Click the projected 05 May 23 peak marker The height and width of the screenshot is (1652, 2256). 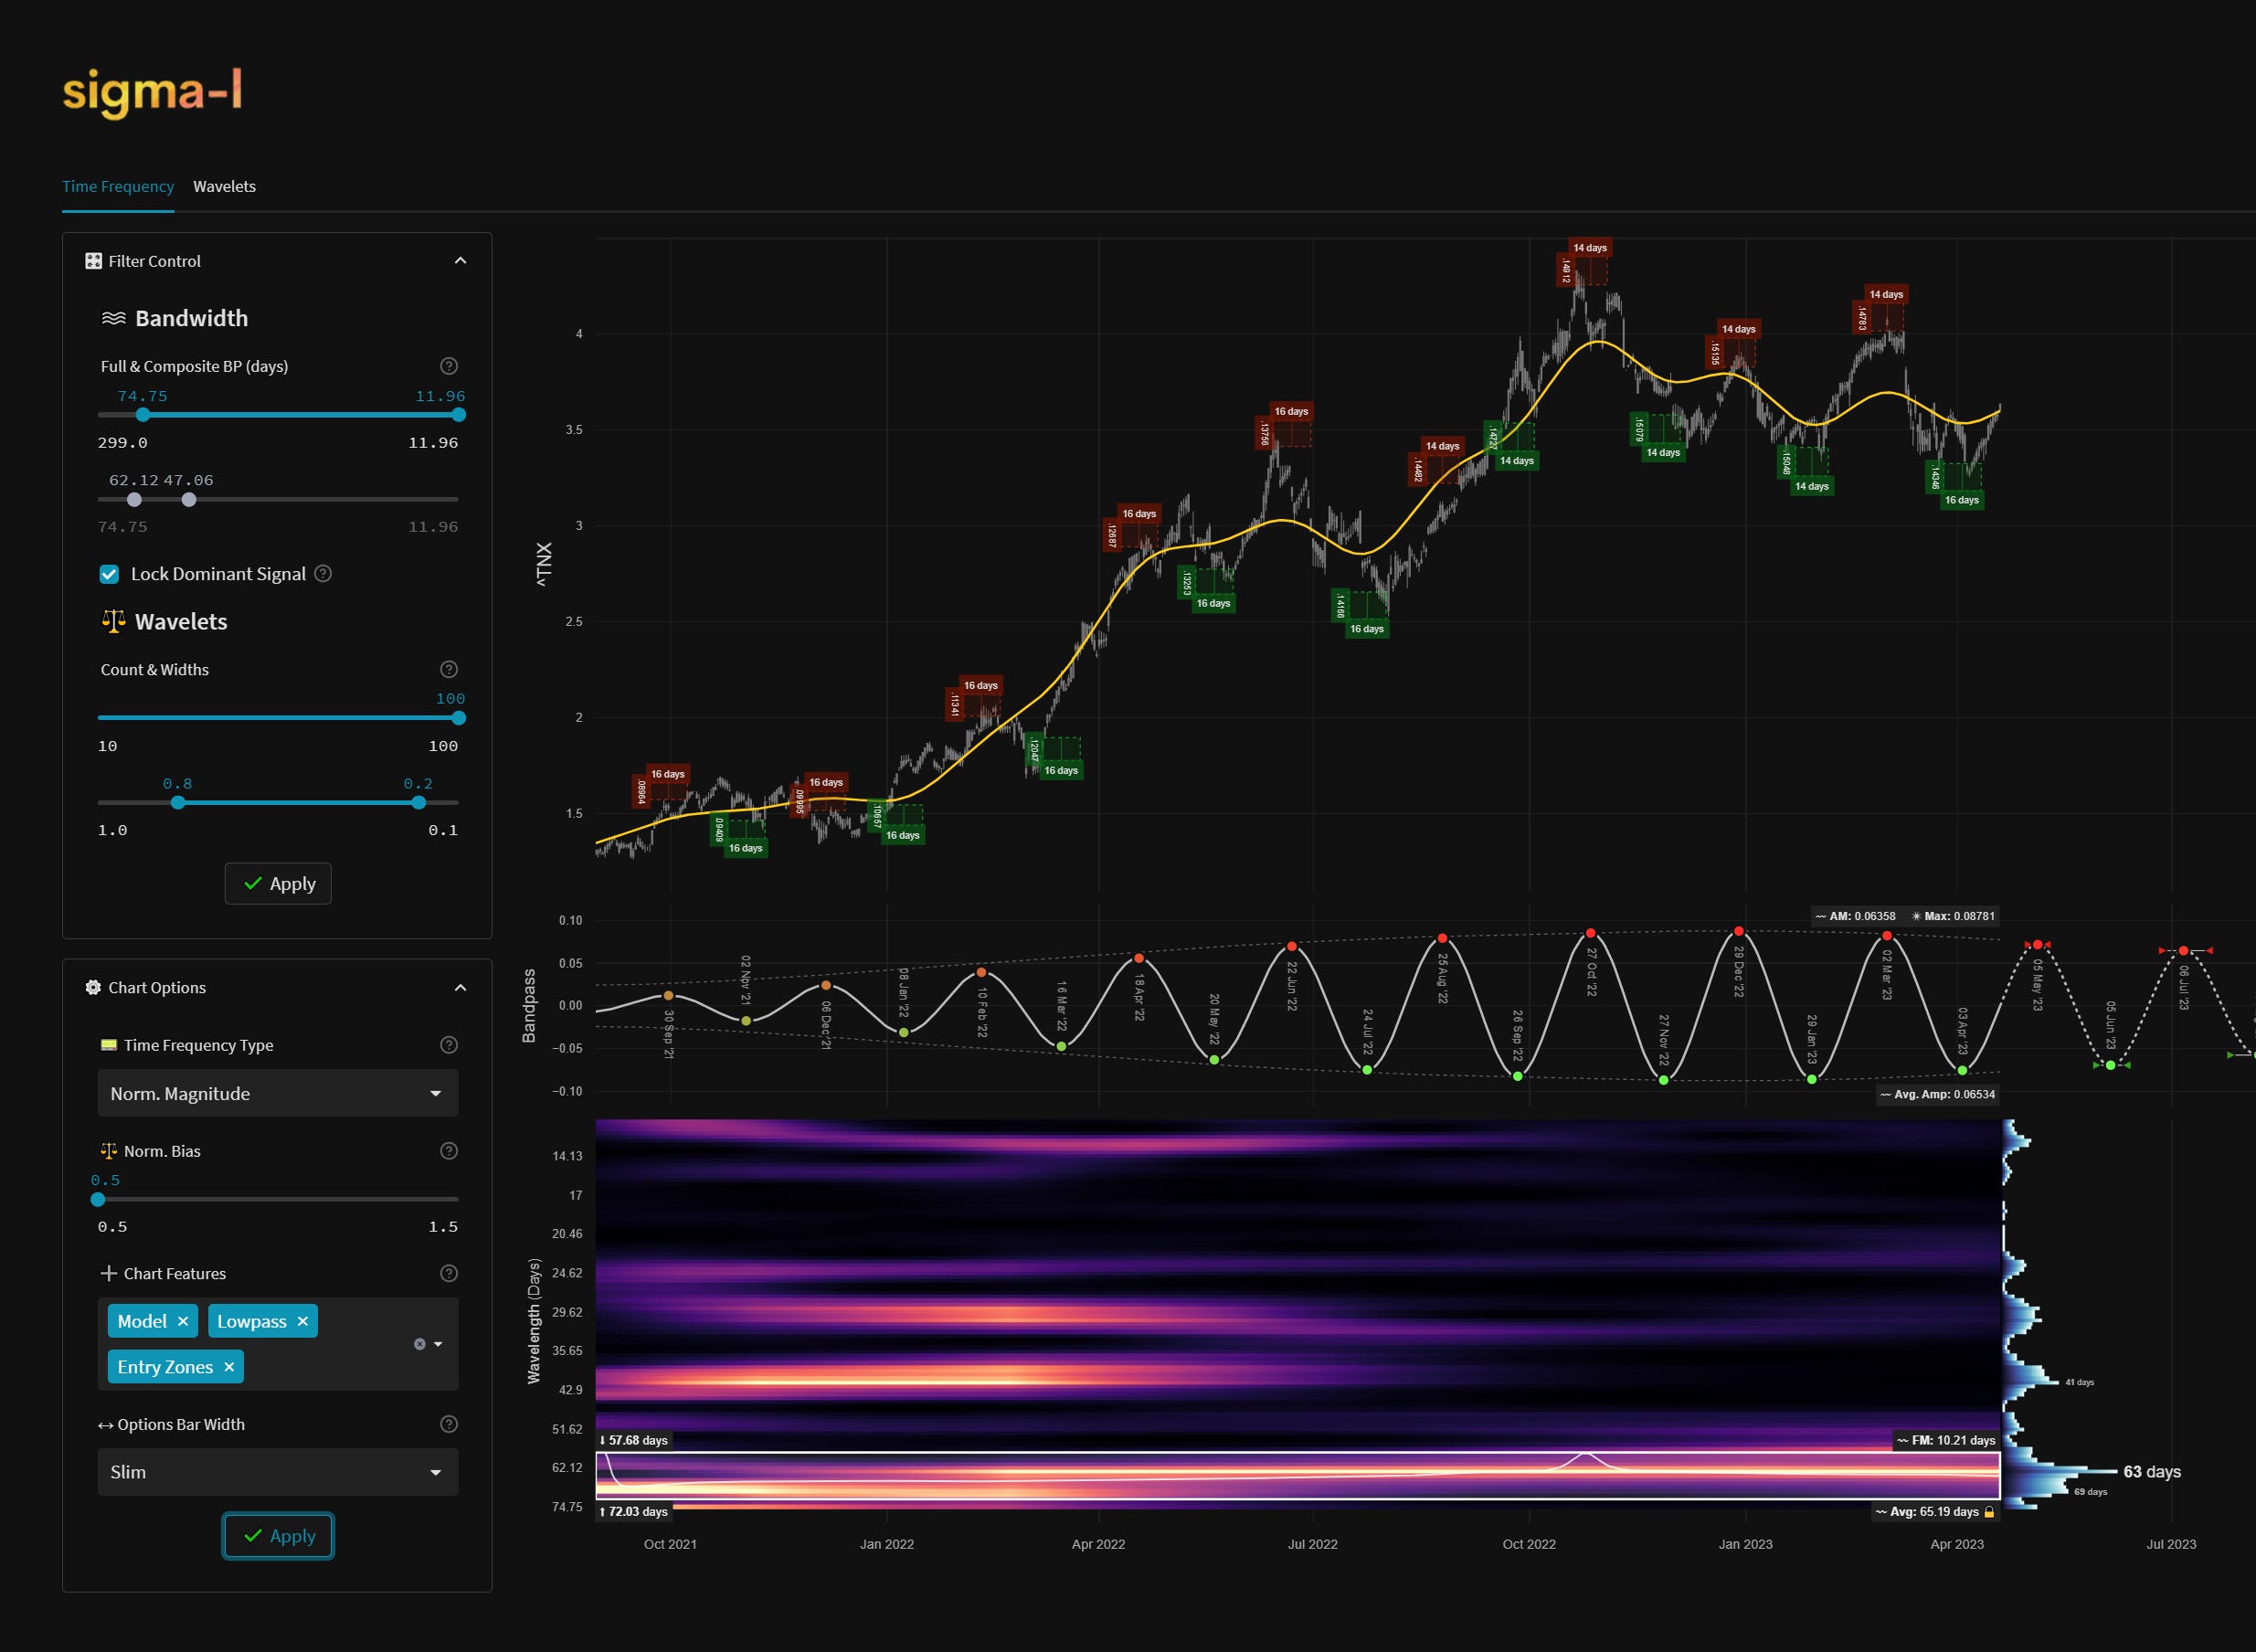pyautogui.click(x=2037, y=945)
